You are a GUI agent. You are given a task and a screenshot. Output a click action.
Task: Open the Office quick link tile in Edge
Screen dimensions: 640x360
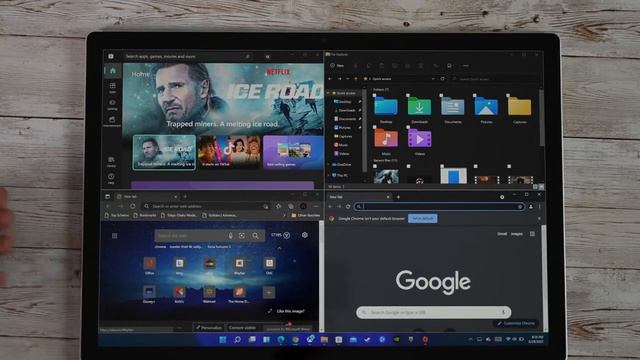[x=149, y=266]
